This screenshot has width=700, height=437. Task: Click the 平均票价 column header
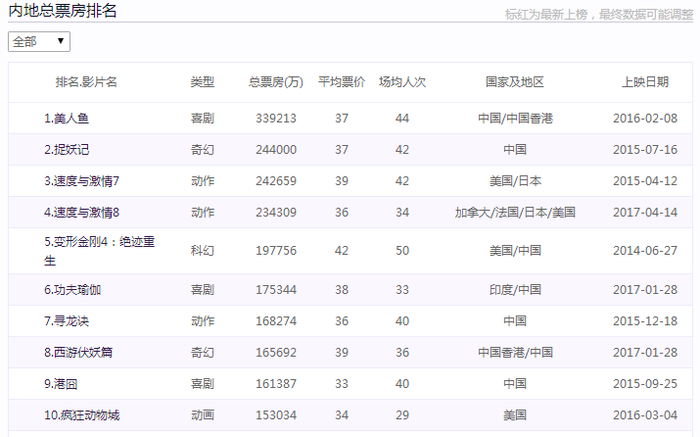342,82
